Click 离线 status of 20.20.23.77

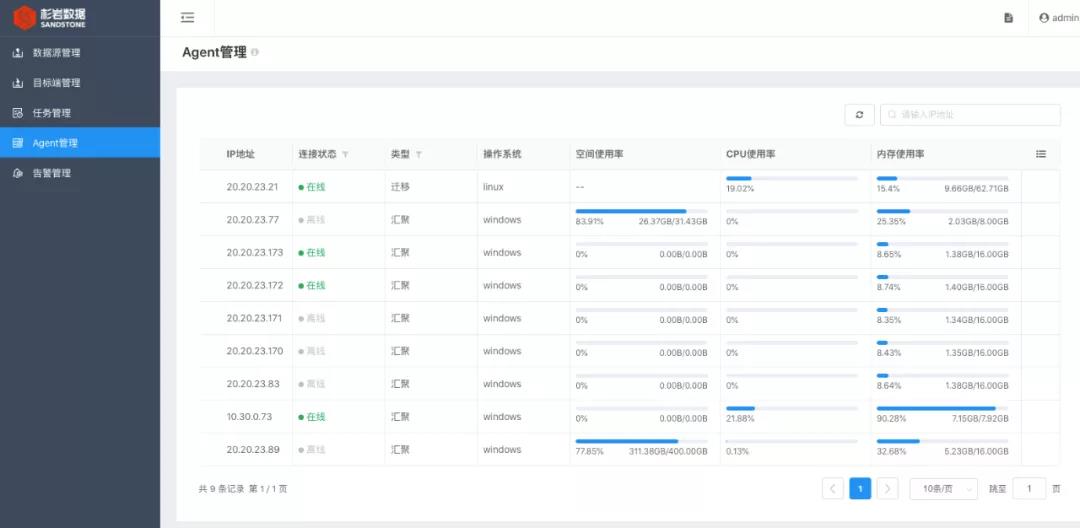pyautogui.click(x=312, y=220)
